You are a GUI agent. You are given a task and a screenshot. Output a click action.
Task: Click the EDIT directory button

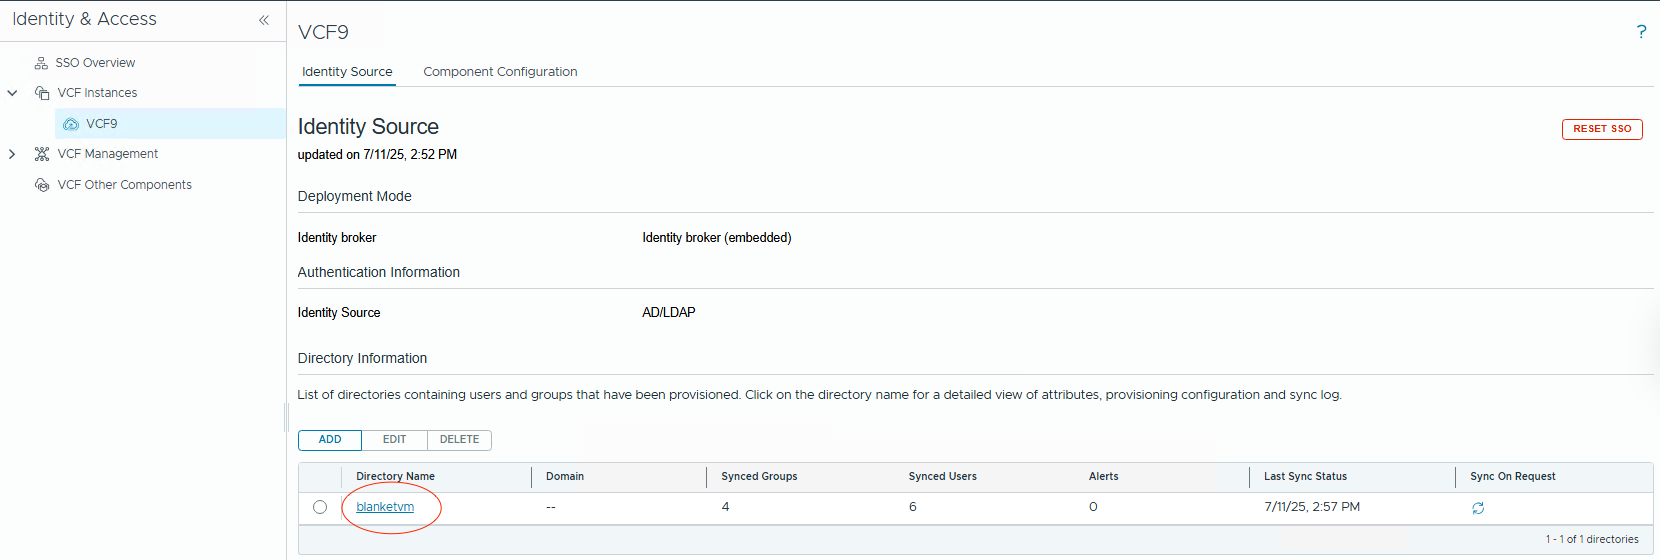coord(395,440)
